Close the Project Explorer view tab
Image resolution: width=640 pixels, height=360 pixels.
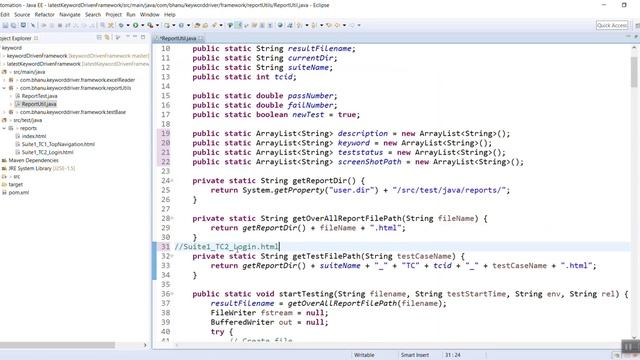point(36,38)
